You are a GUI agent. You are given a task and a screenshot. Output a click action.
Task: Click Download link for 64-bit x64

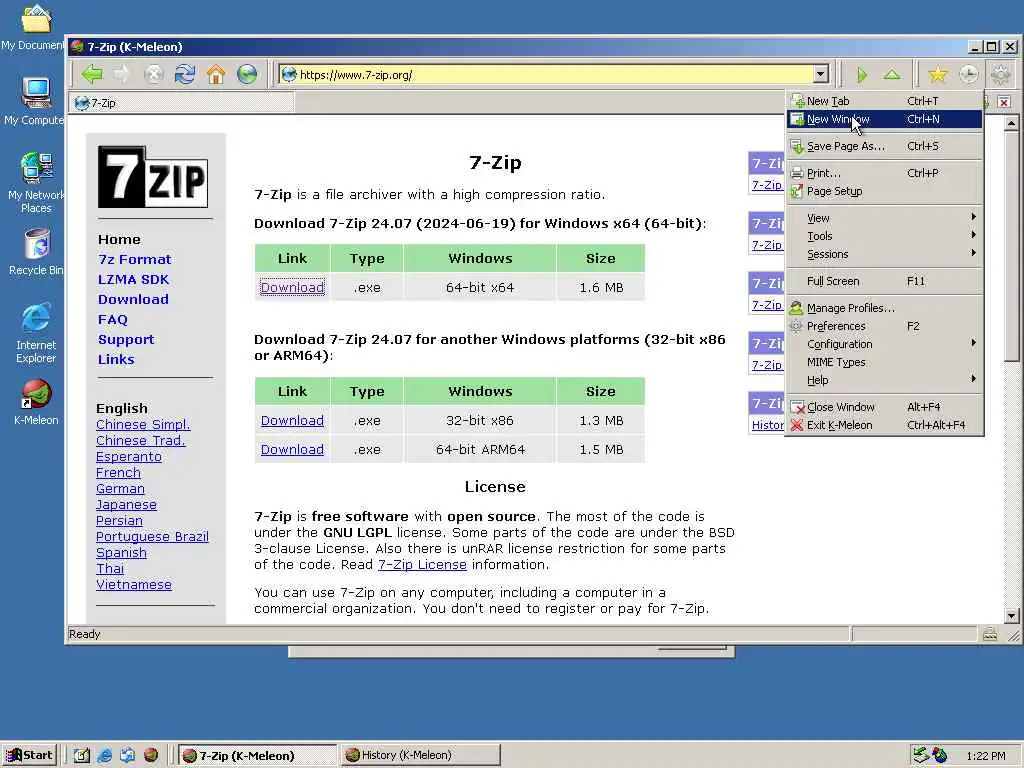click(292, 287)
